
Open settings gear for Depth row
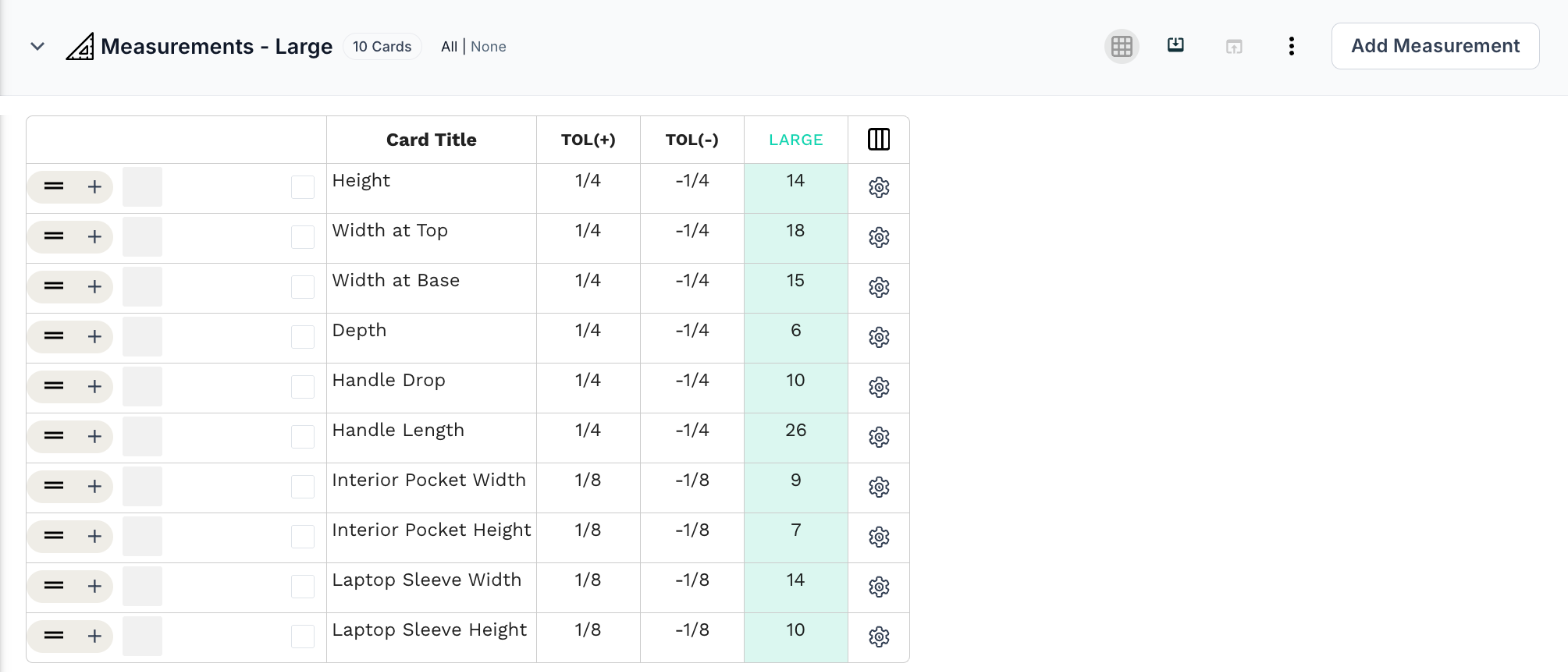[x=879, y=337]
